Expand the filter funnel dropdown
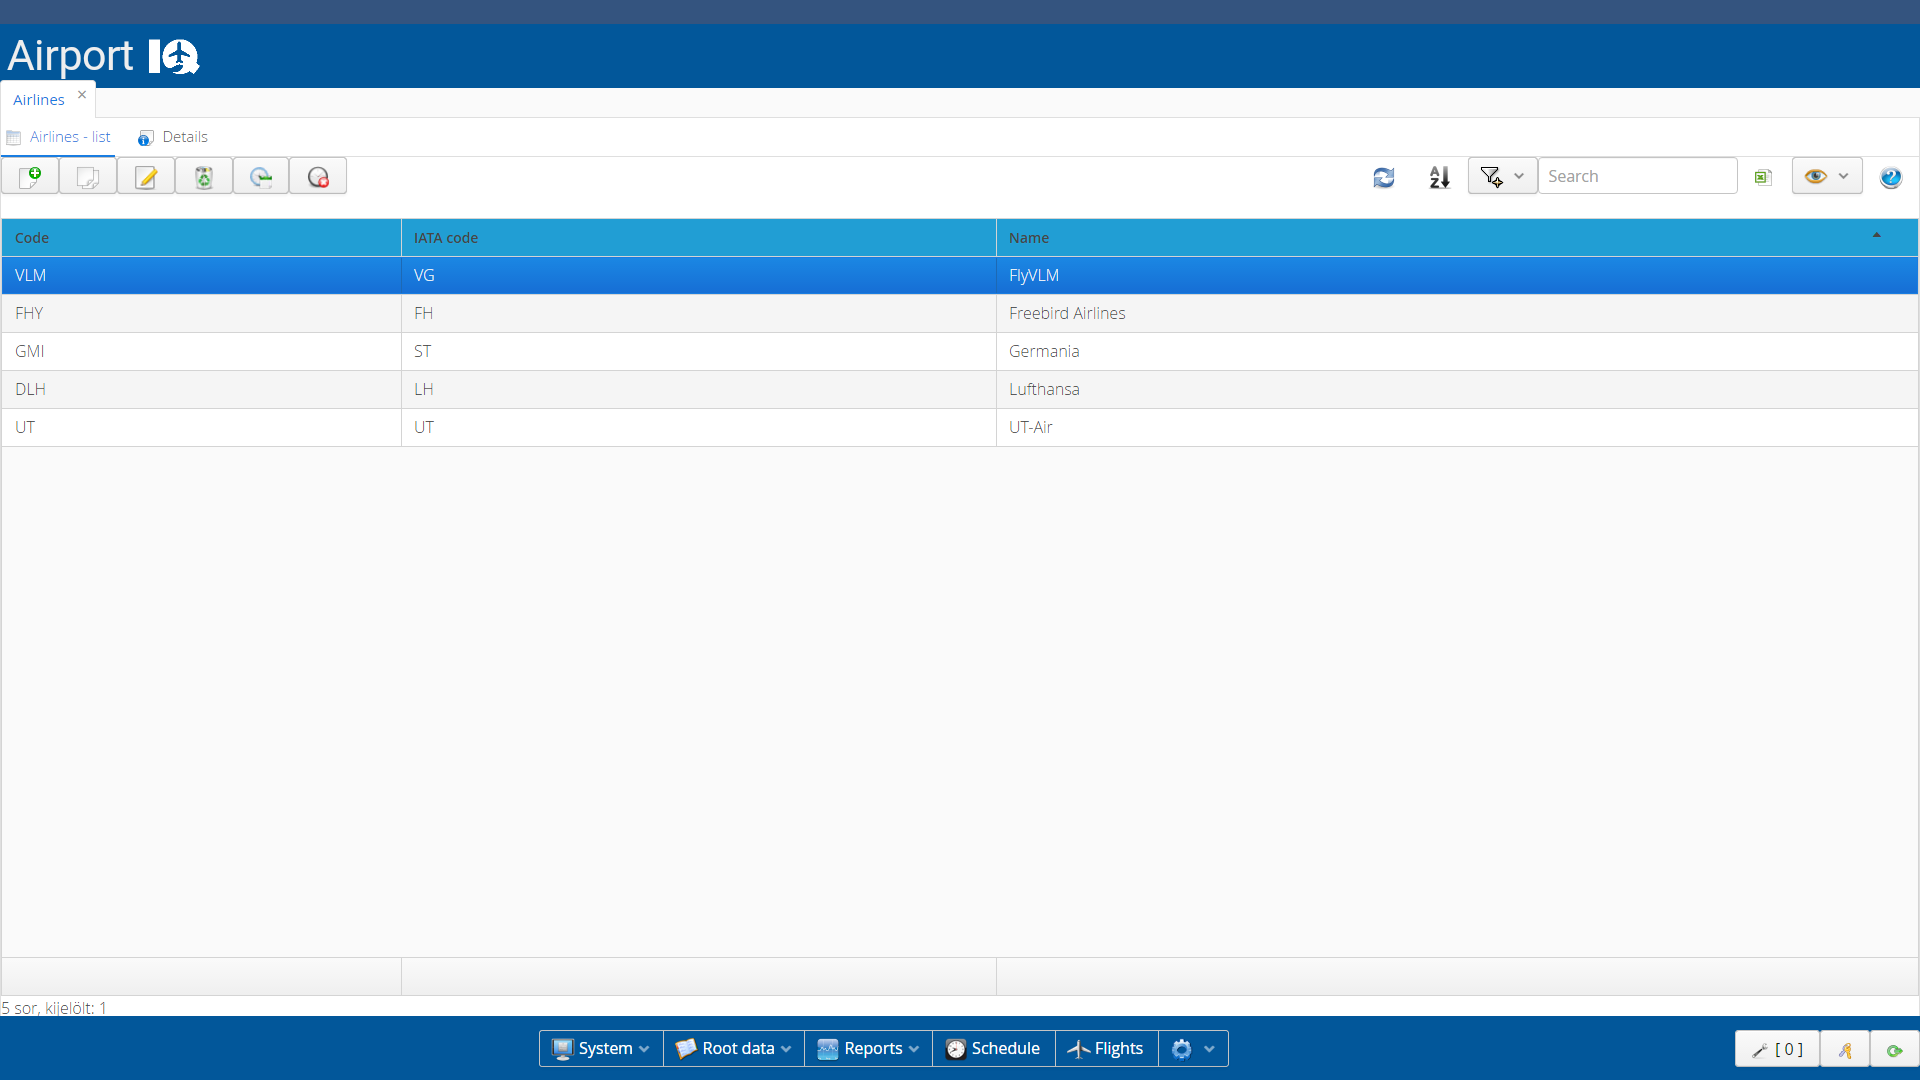This screenshot has height=1080, width=1920. click(x=1502, y=176)
